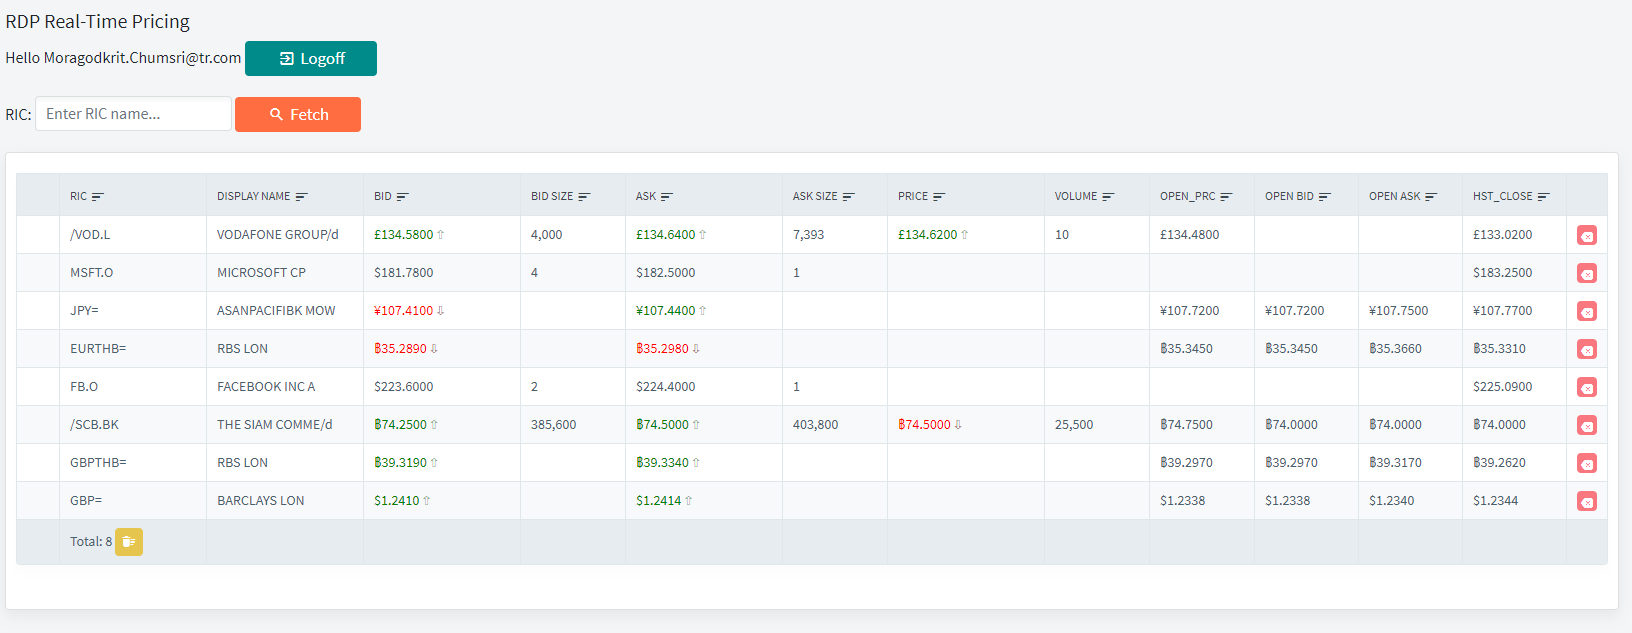Sort by BID SIZE column icon

(x=585, y=197)
